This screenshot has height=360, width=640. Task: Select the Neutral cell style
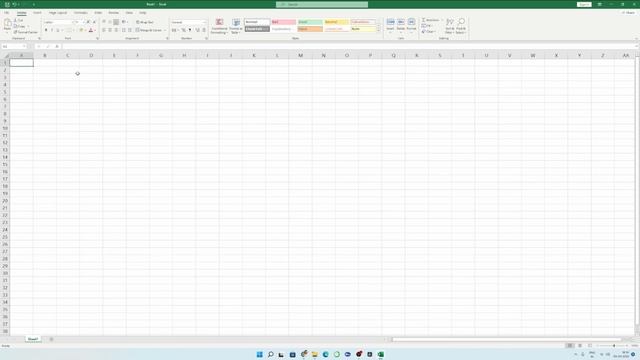[337, 22]
